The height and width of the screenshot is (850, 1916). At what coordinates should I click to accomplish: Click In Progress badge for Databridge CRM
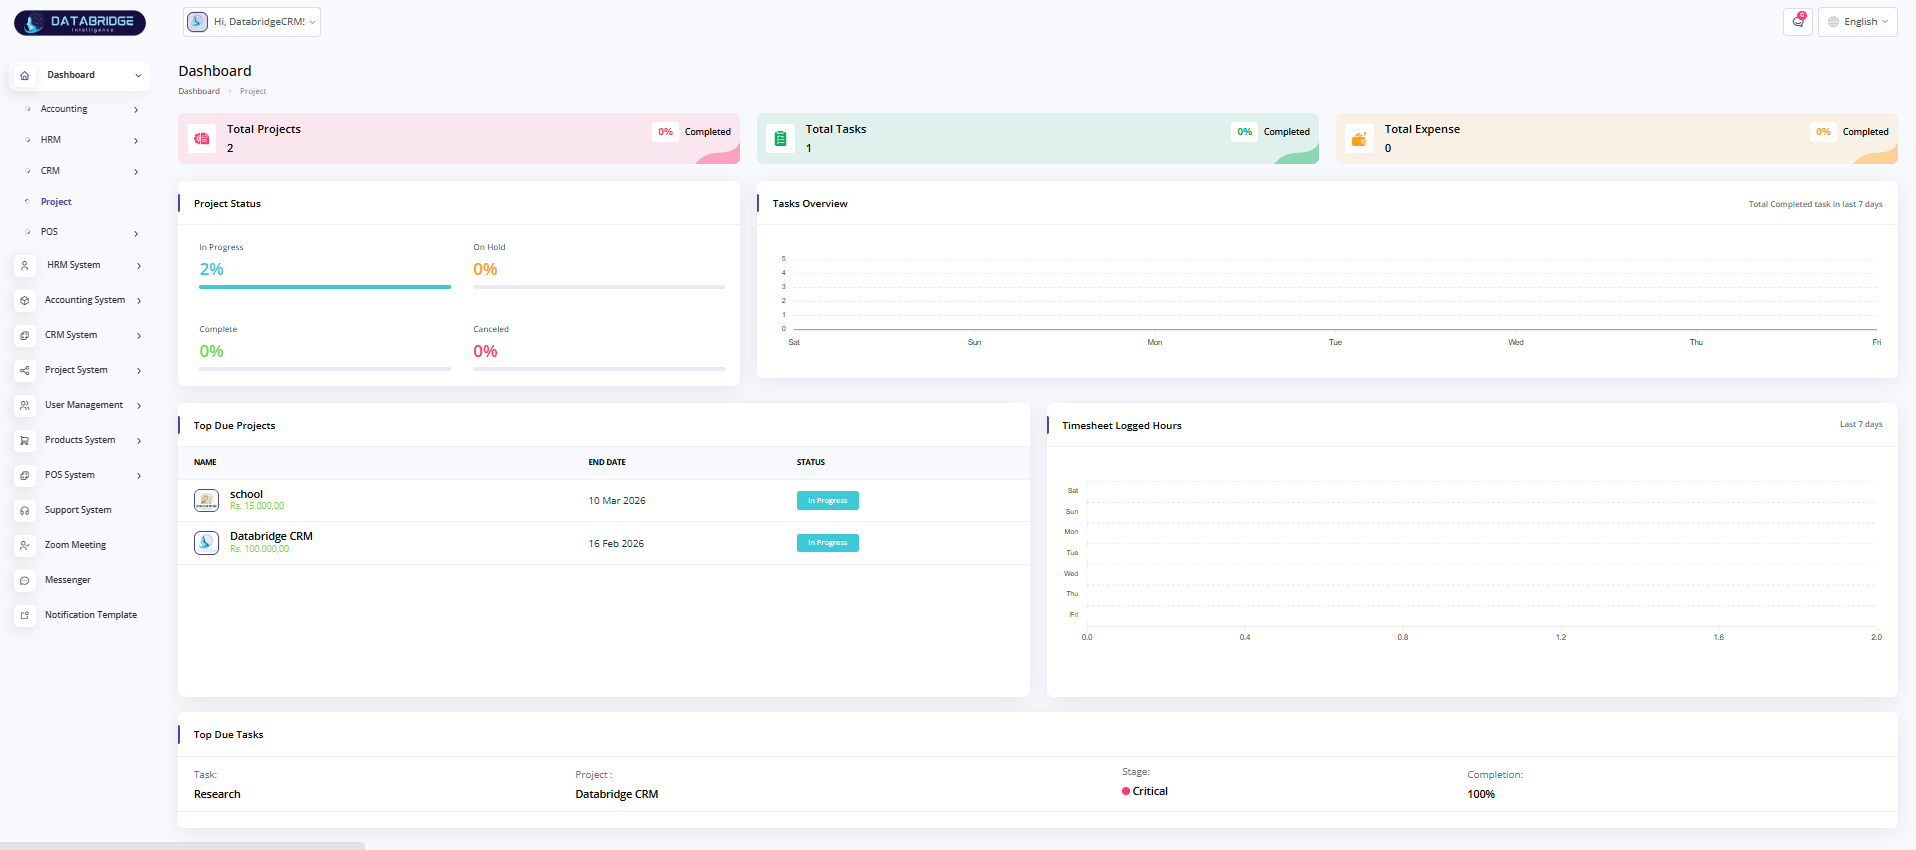(x=827, y=543)
